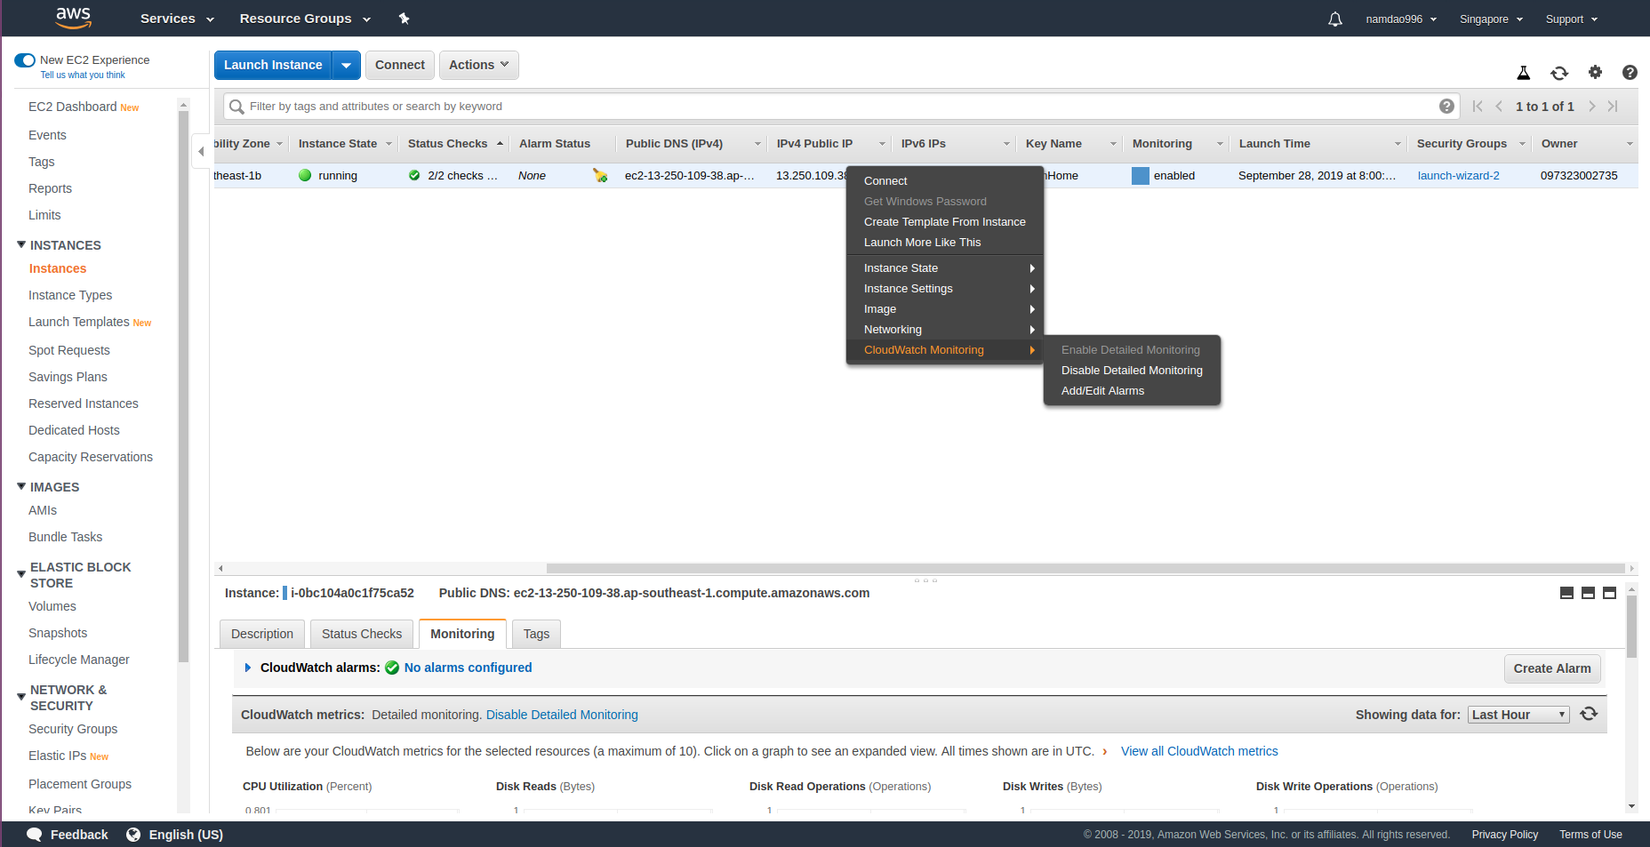Image resolution: width=1650 pixels, height=847 pixels.
Task: Open Volumes in the sidebar
Action: pyautogui.click(x=52, y=606)
